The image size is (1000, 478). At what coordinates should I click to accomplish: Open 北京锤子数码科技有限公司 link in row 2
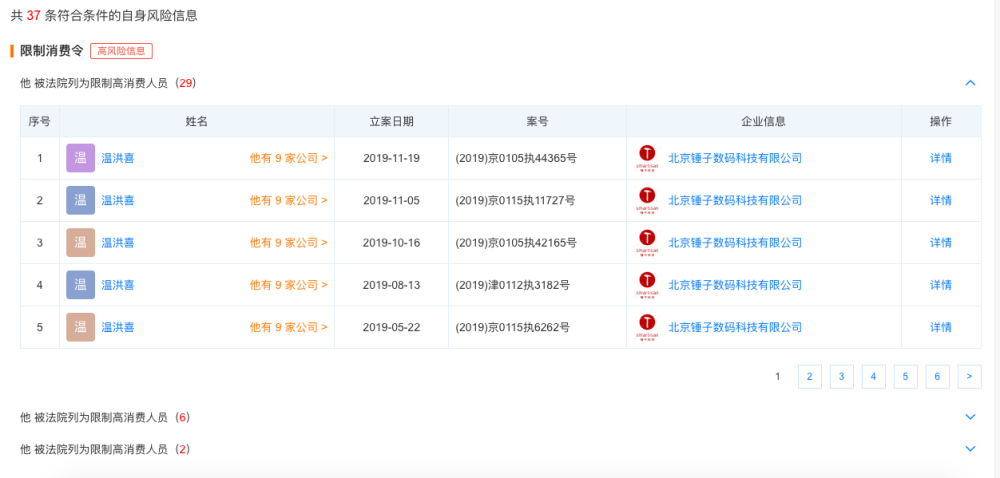[735, 200]
